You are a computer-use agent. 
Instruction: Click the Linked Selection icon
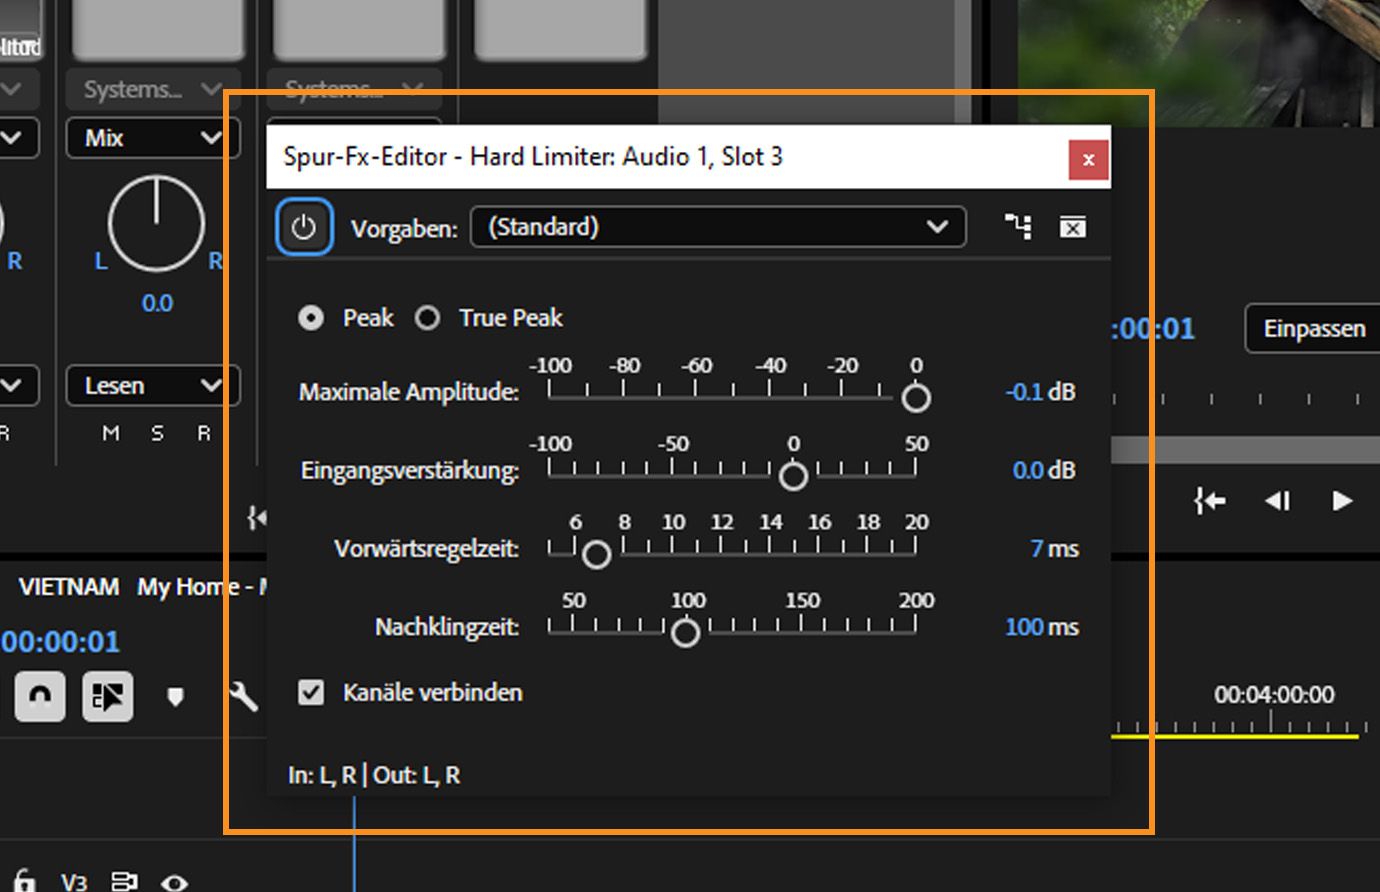coord(108,697)
